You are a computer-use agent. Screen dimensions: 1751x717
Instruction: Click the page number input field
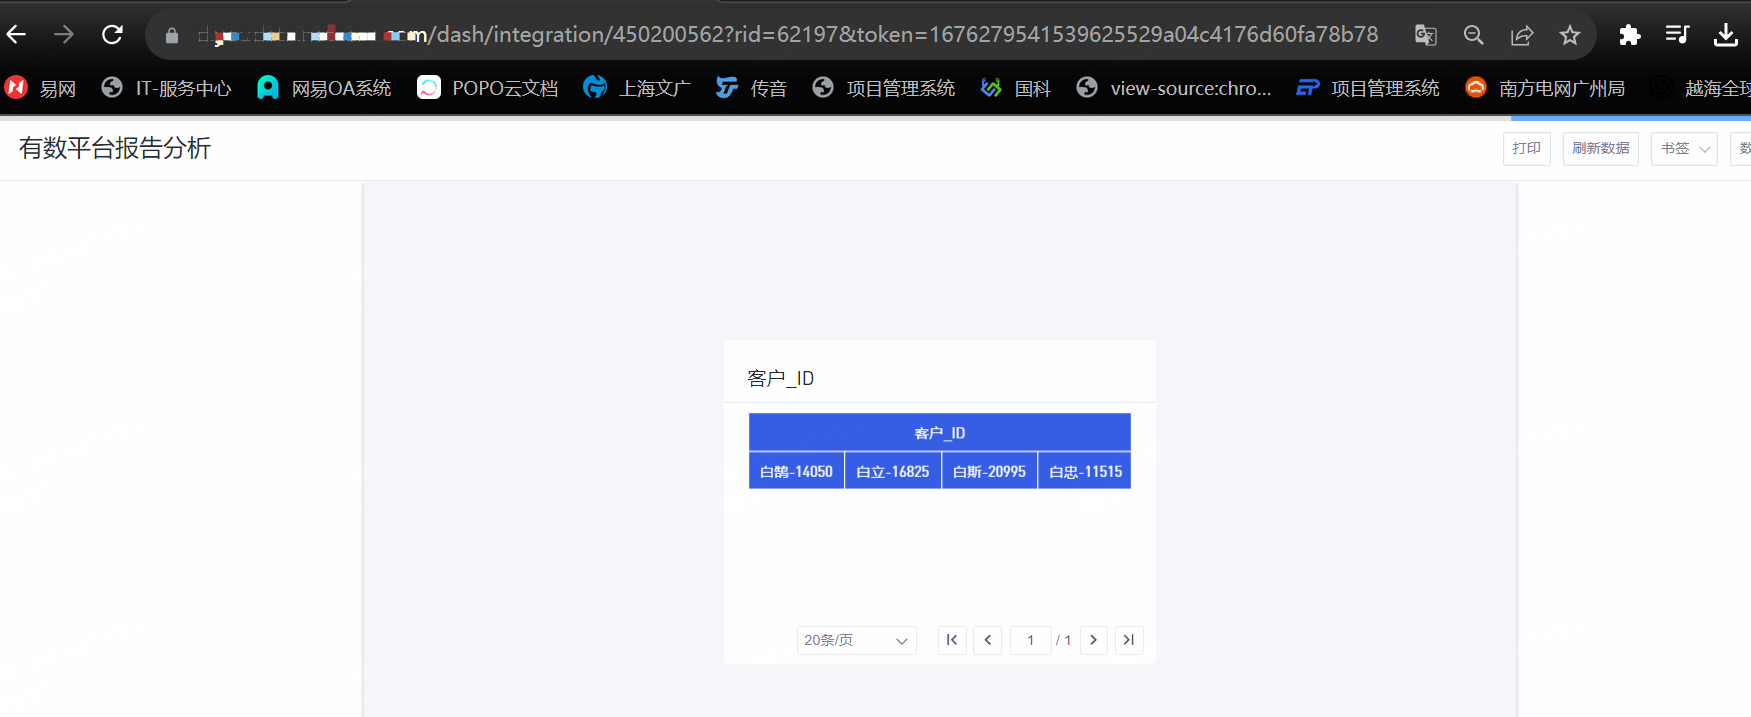tap(1030, 640)
